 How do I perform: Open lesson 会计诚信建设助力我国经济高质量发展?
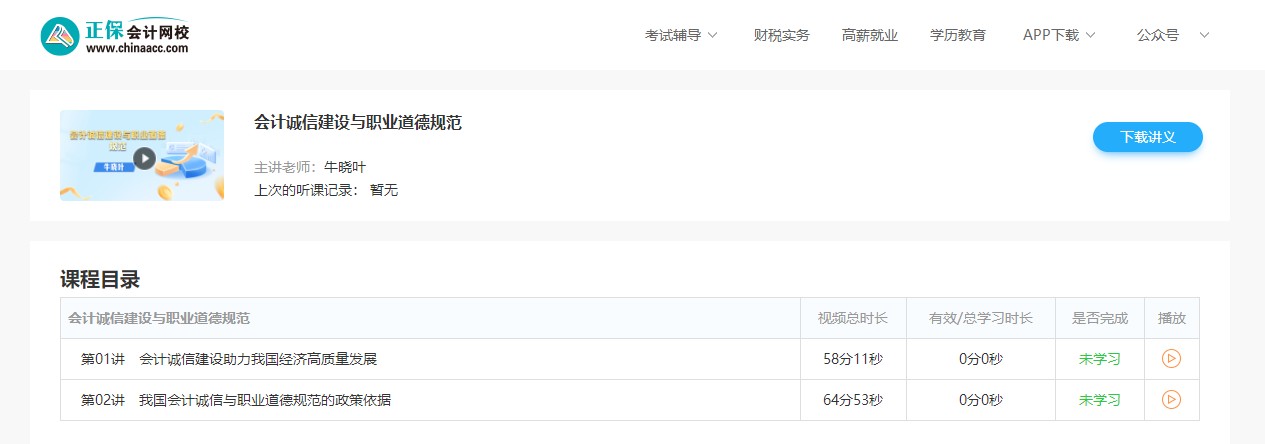tap(257, 359)
